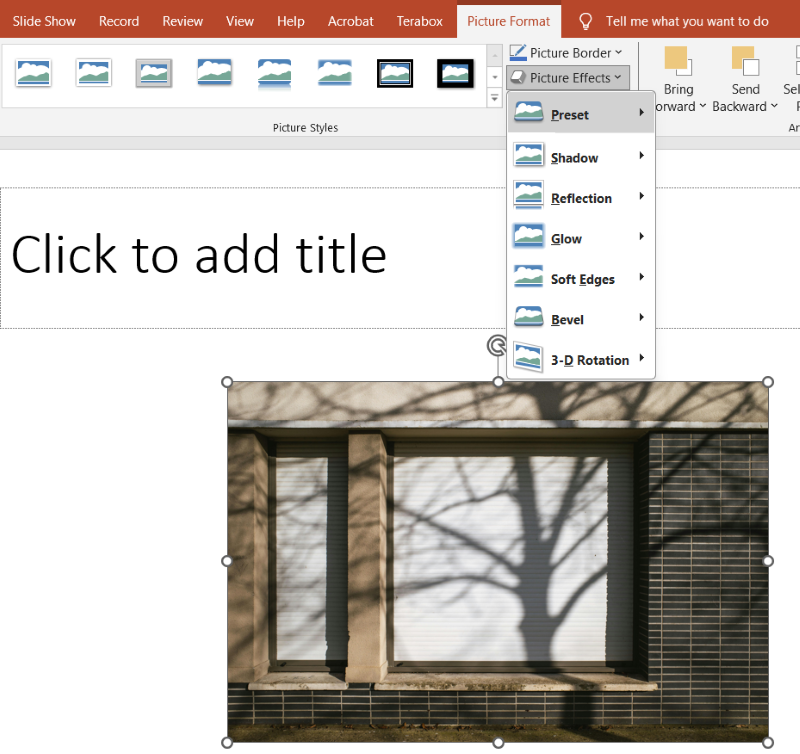The image size is (800, 754).
Task: Open the Soft Edges submenu
Action: pyautogui.click(x=581, y=278)
